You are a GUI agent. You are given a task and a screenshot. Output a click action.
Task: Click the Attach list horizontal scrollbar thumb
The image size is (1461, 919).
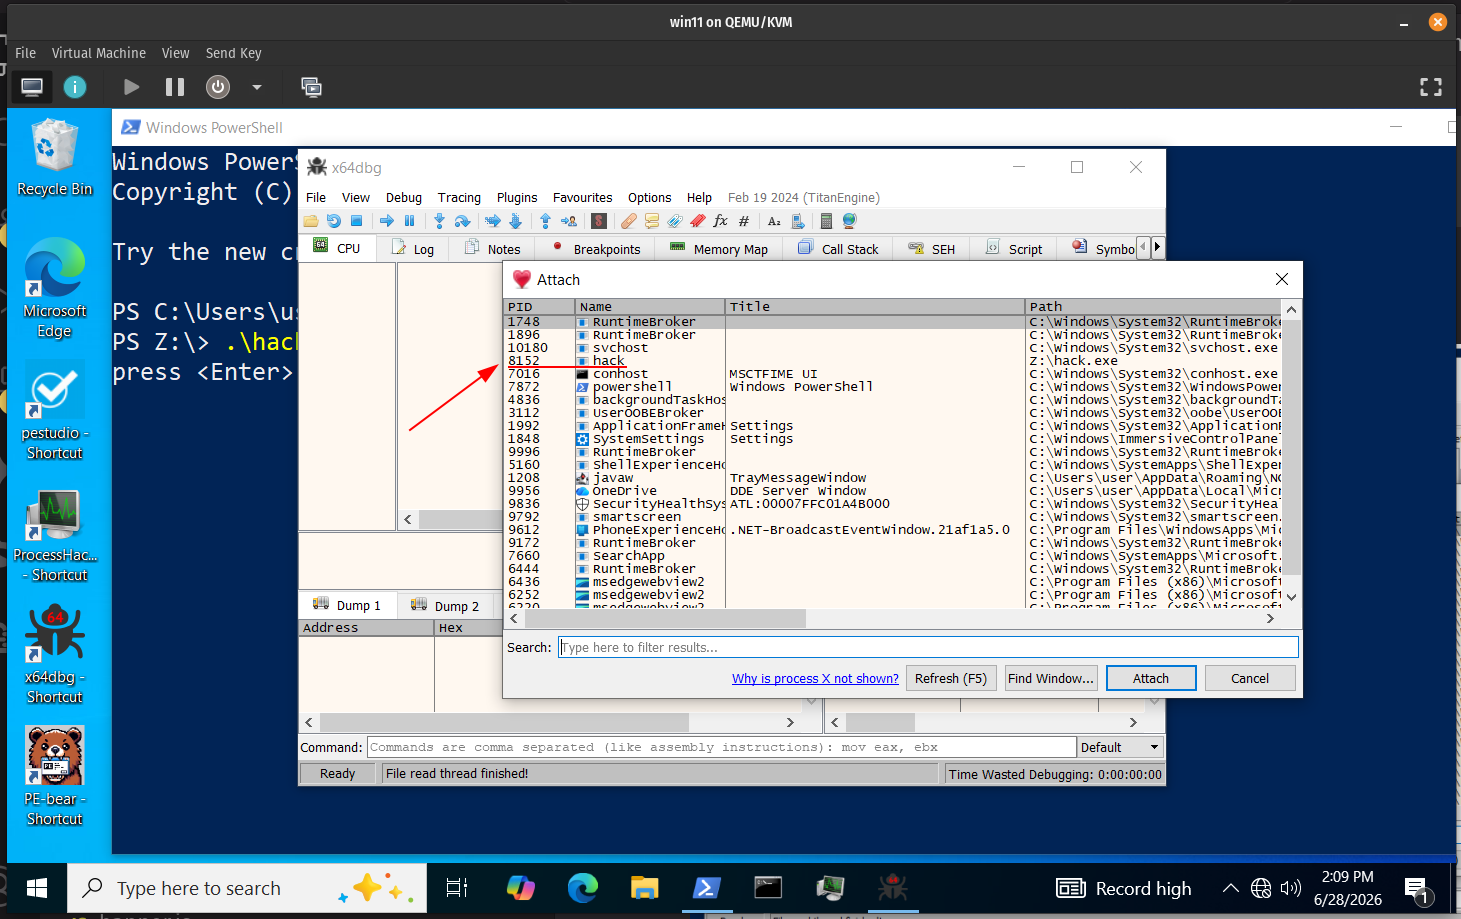(x=665, y=619)
